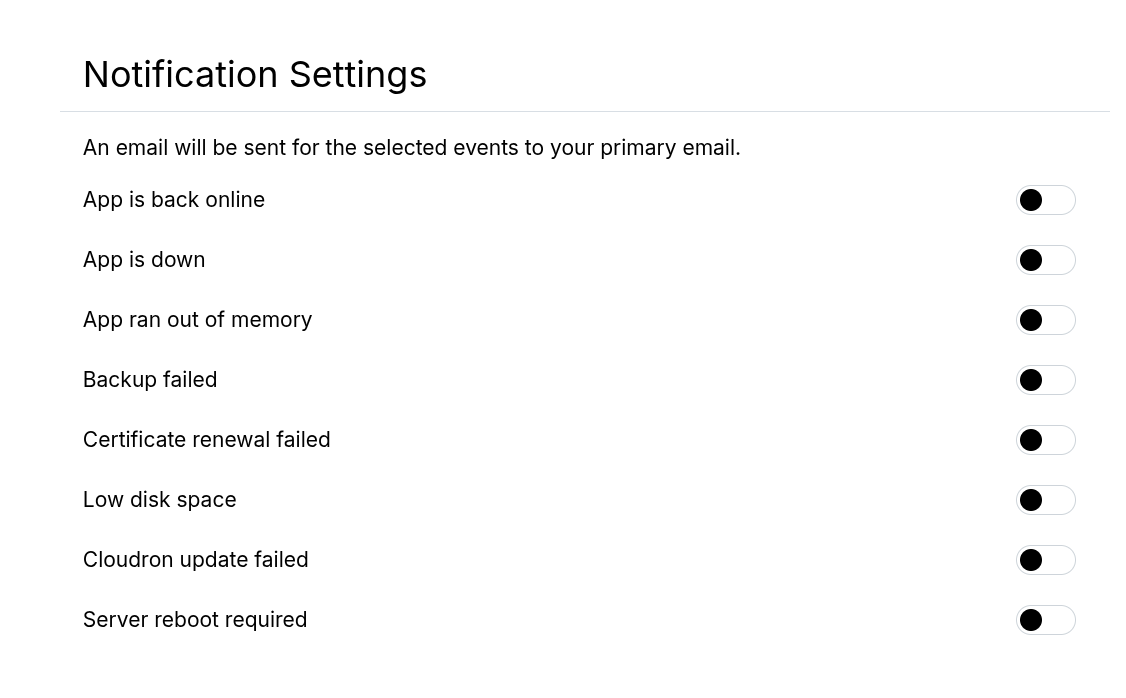
Task: Select the primary email description text
Action: pos(411,147)
